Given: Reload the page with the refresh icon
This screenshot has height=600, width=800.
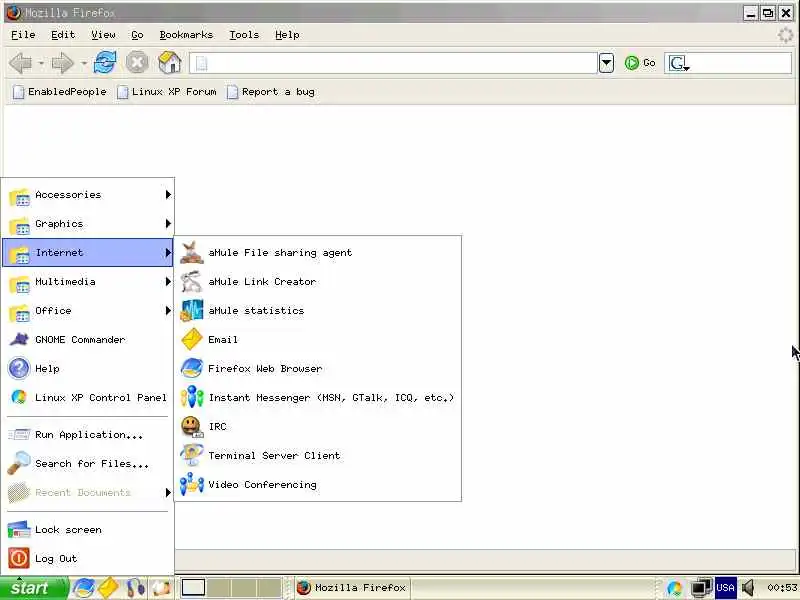Looking at the screenshot, I should click(x=105, y=63).
